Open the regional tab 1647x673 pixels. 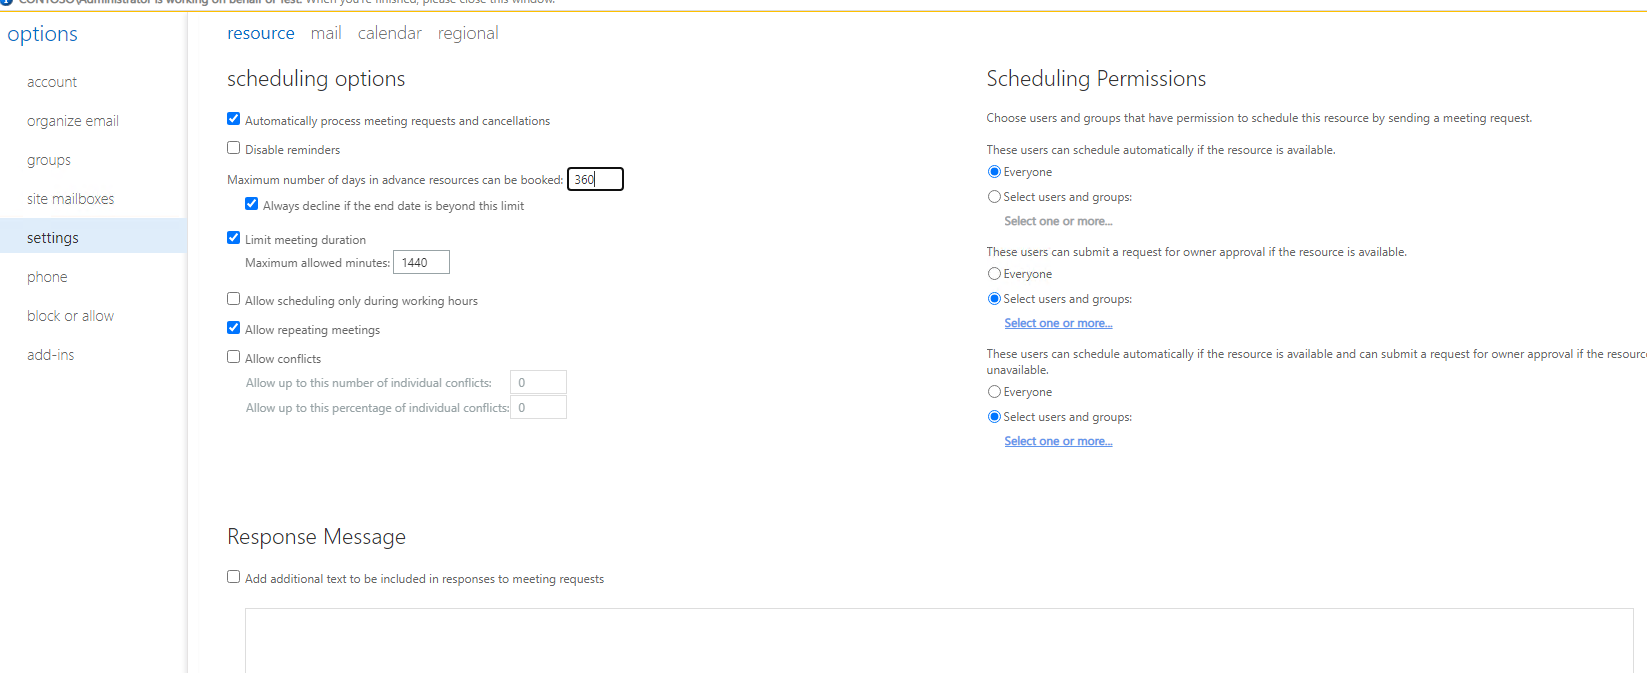click(x=467, y=33)
